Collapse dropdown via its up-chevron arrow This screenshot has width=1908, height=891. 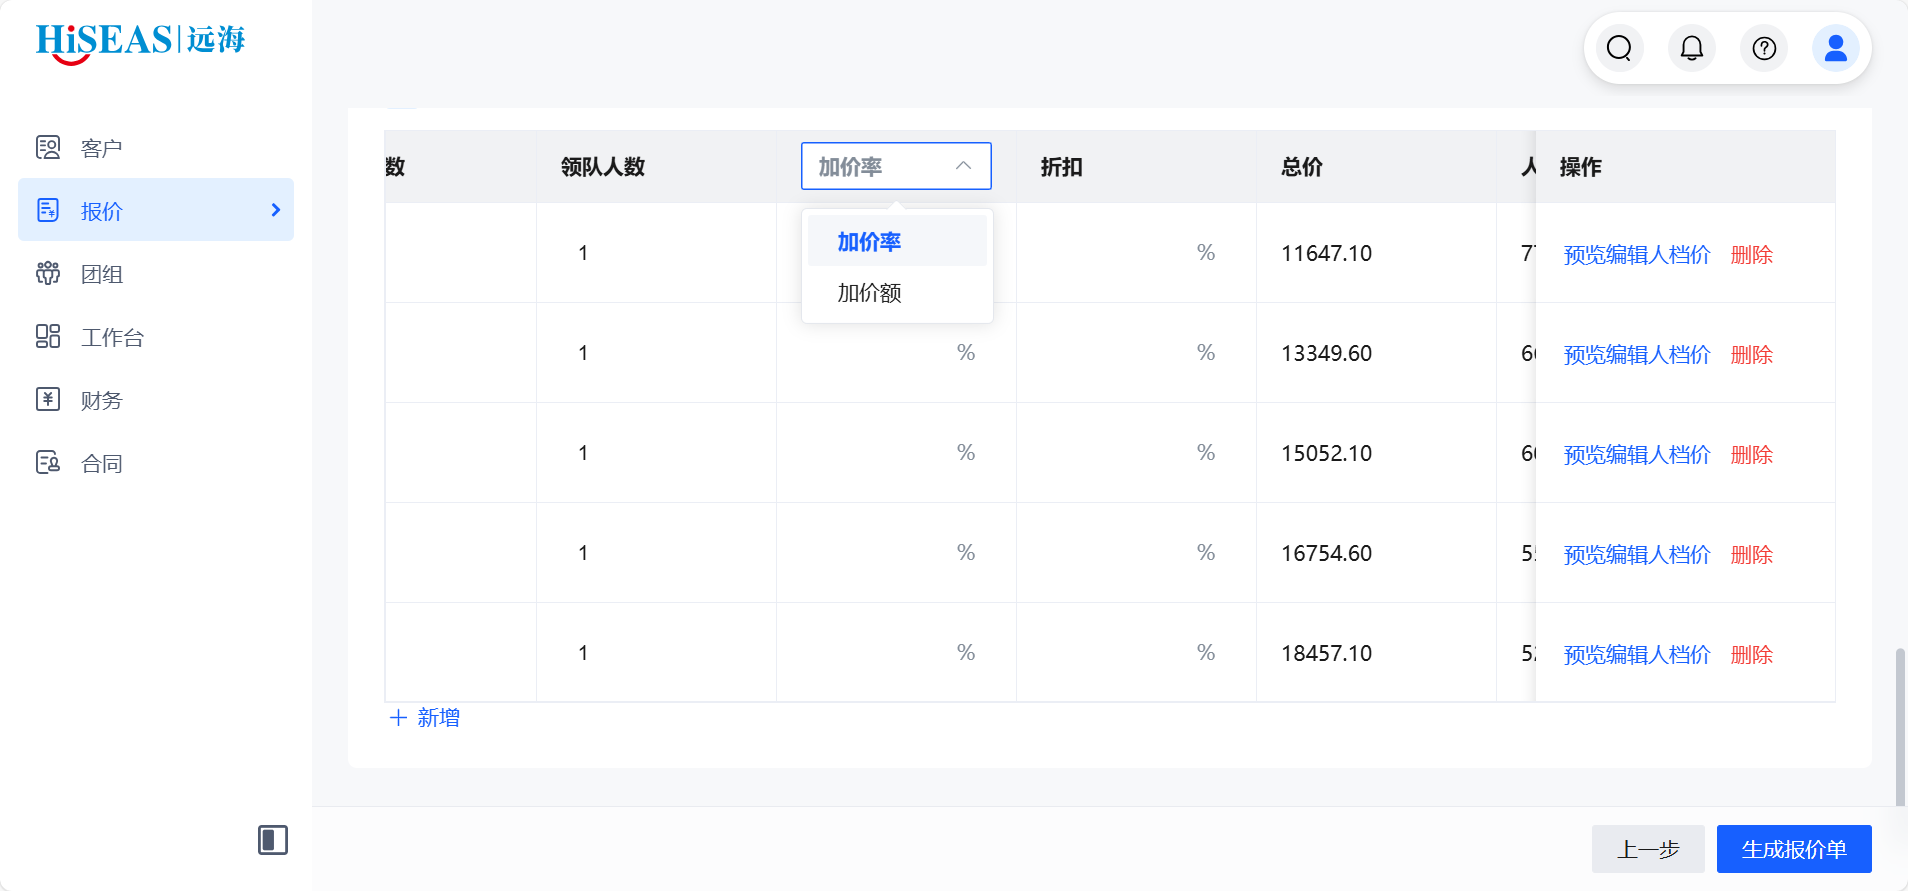point(963,166)
